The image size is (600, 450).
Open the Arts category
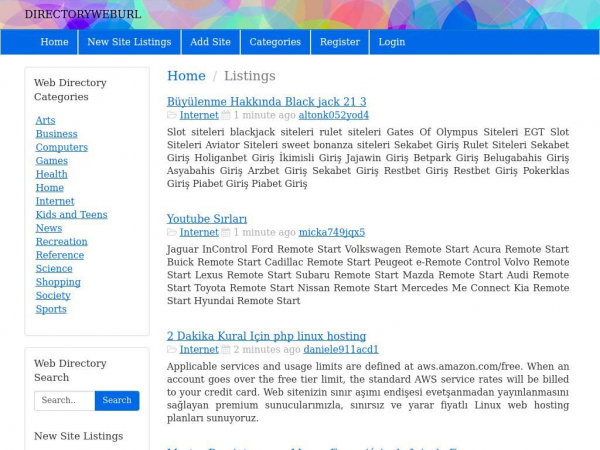click(x=46, y=121)
